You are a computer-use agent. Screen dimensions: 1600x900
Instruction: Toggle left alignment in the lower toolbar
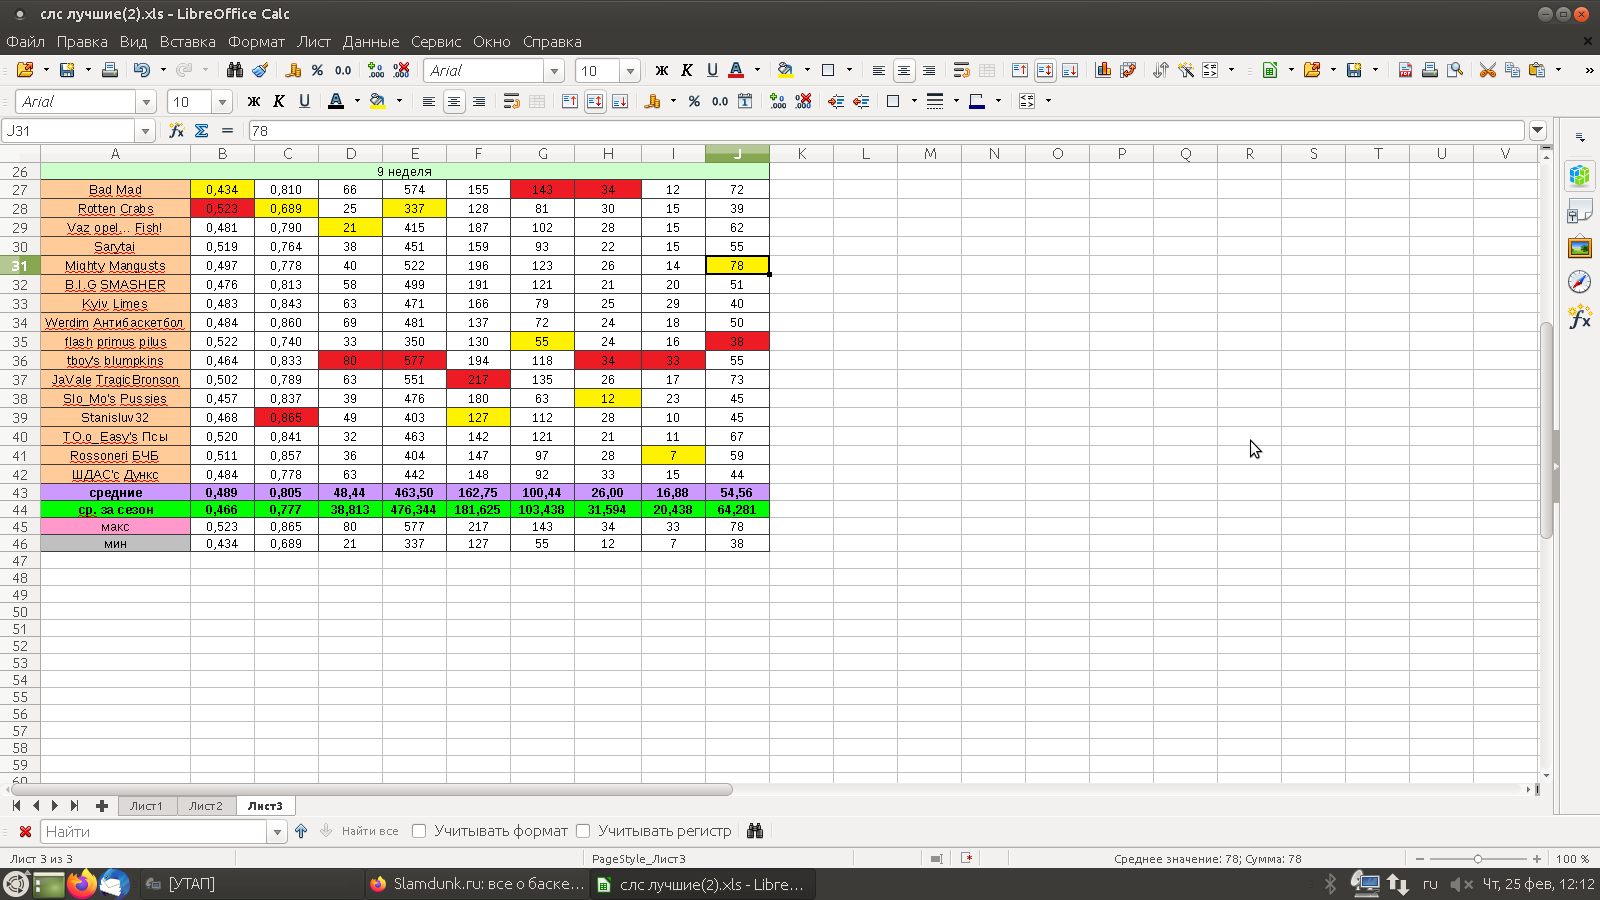(428, 101)
